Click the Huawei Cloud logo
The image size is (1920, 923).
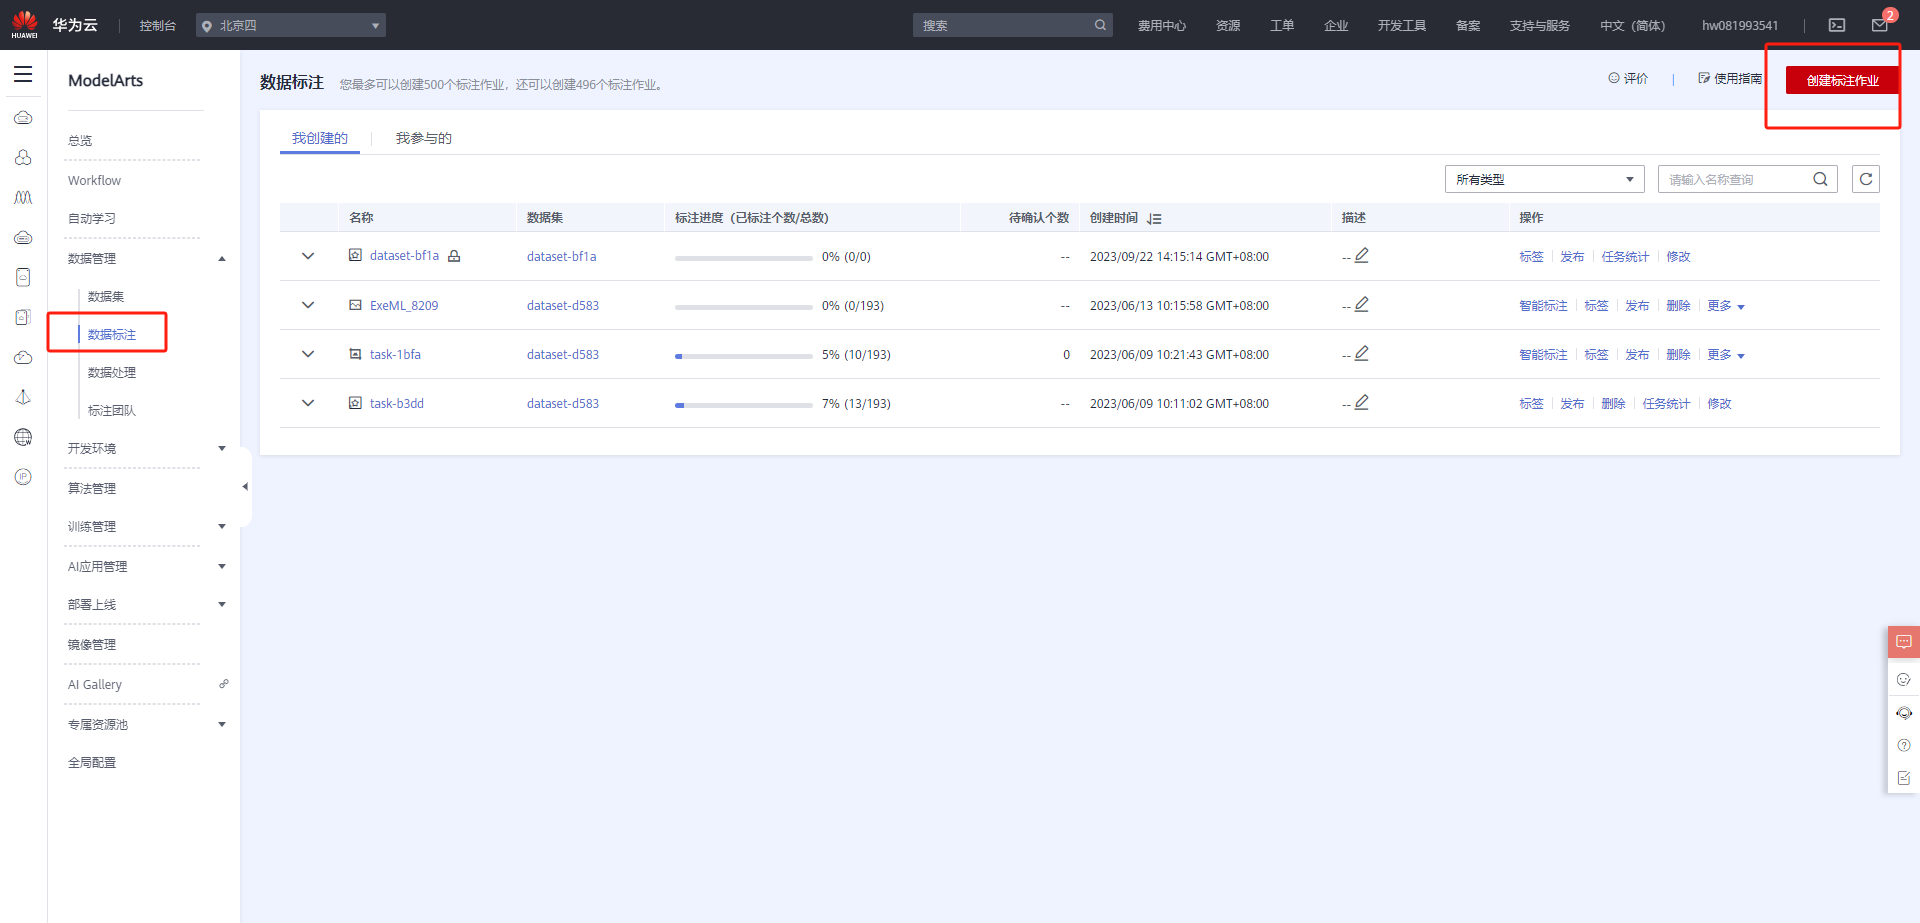coord(55,25)
